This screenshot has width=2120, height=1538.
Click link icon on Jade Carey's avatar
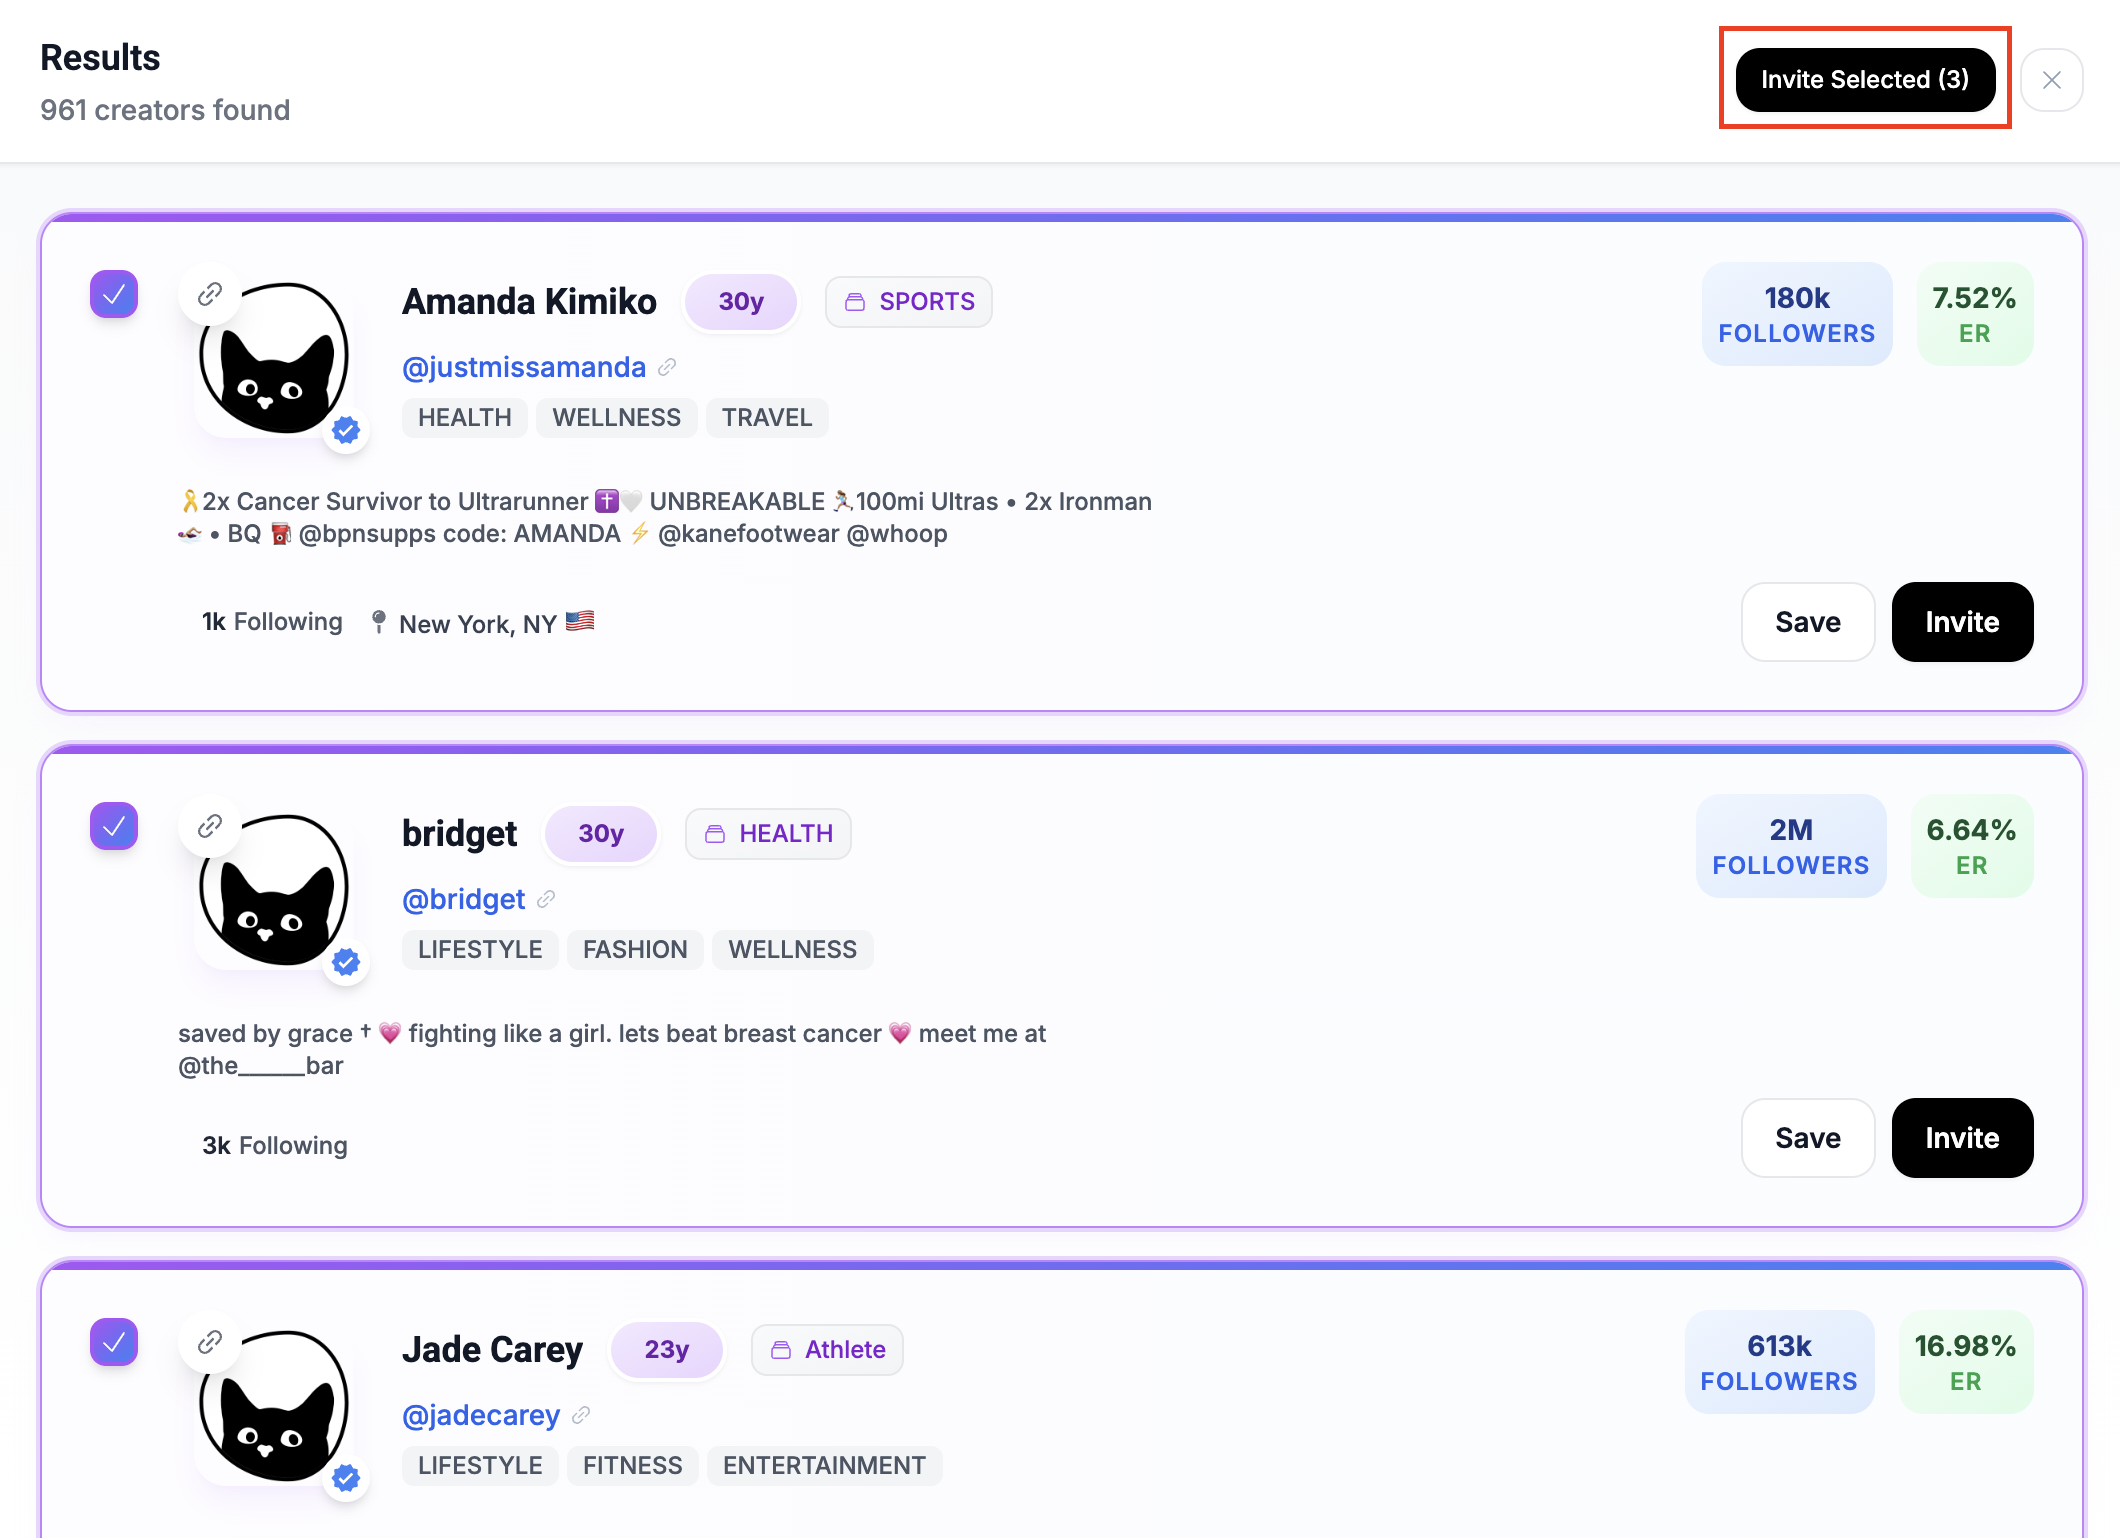click(x=209, y=1342)
